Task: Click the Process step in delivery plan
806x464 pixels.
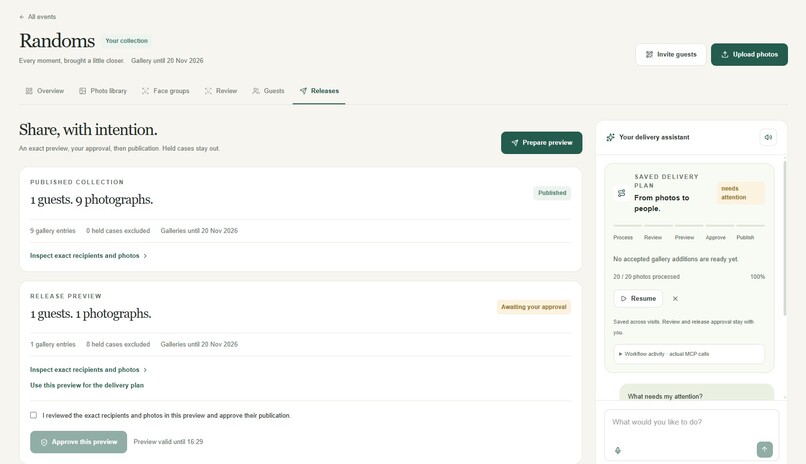Action: (x=623, y=237)
